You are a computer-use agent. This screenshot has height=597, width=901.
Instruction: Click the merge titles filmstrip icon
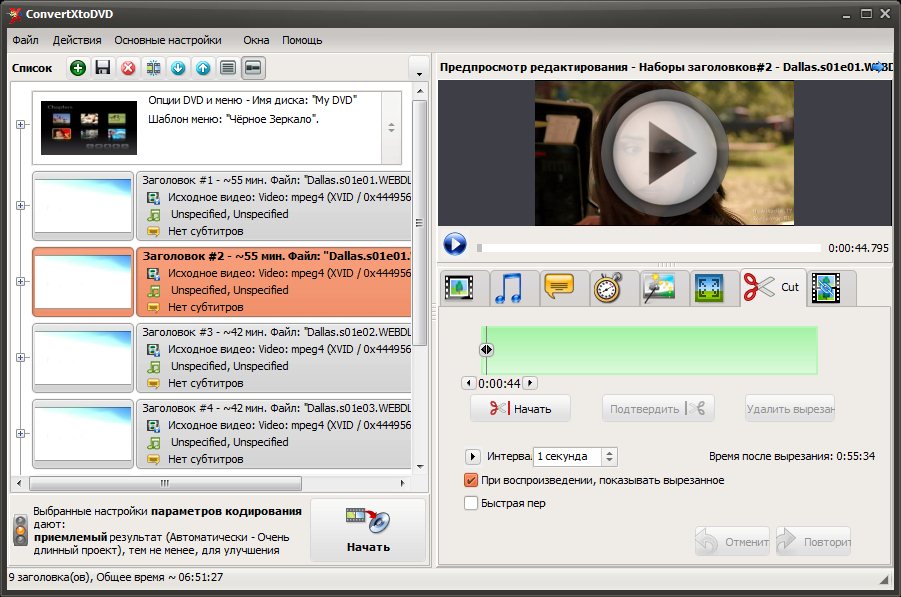(153, 68)
